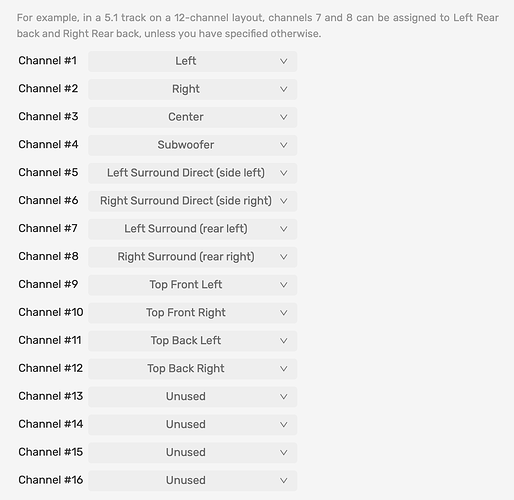The image size is (514, 500).
Task: Click the Channel #9 label
Action: [x=48, y=284]
